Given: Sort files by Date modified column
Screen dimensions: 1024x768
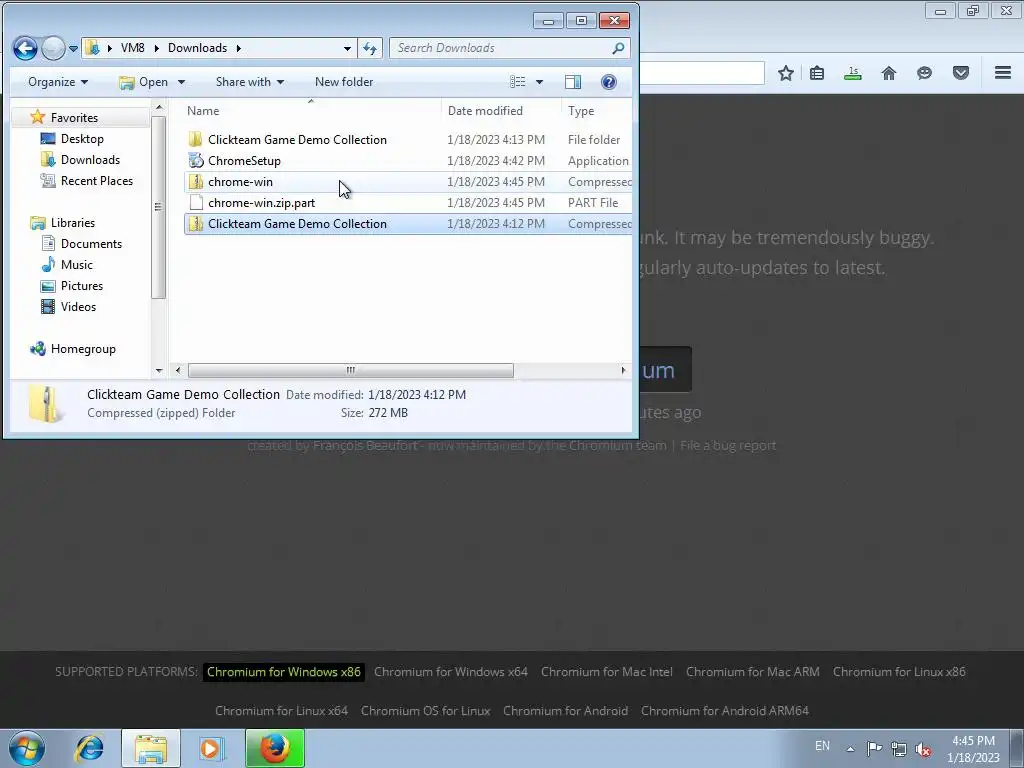Looking at the screenshot, I should pos(485,110).
